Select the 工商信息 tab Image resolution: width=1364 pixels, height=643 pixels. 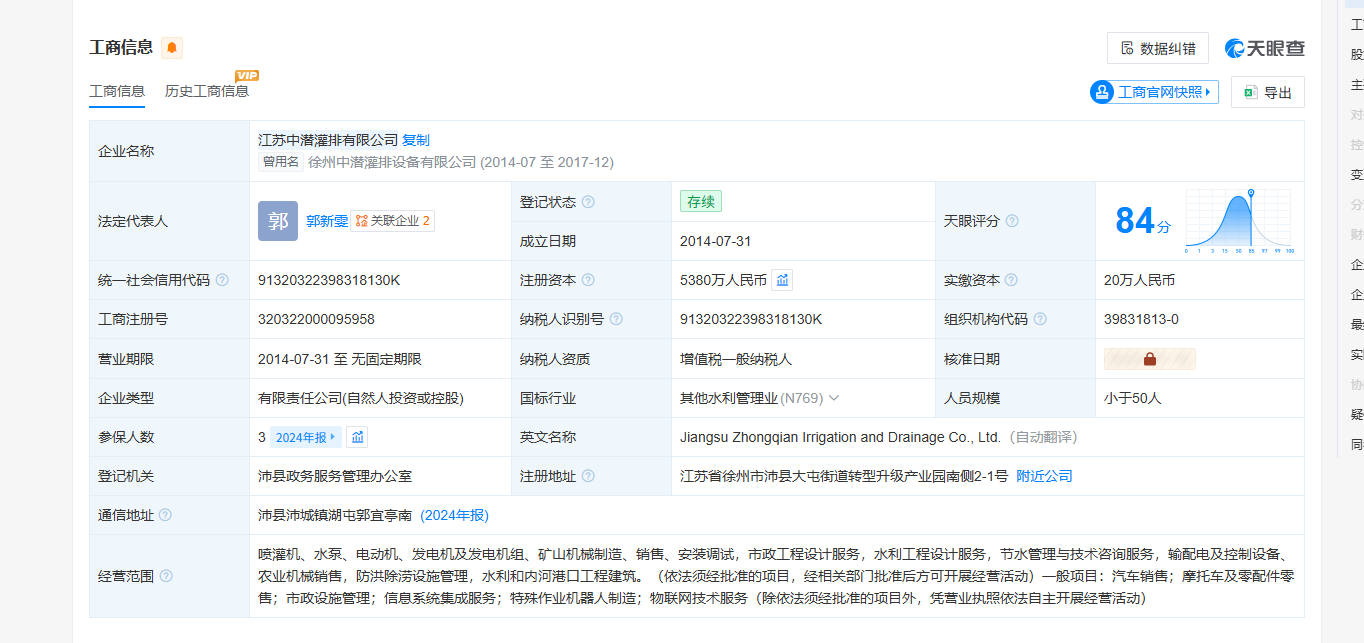pos(117,91)
